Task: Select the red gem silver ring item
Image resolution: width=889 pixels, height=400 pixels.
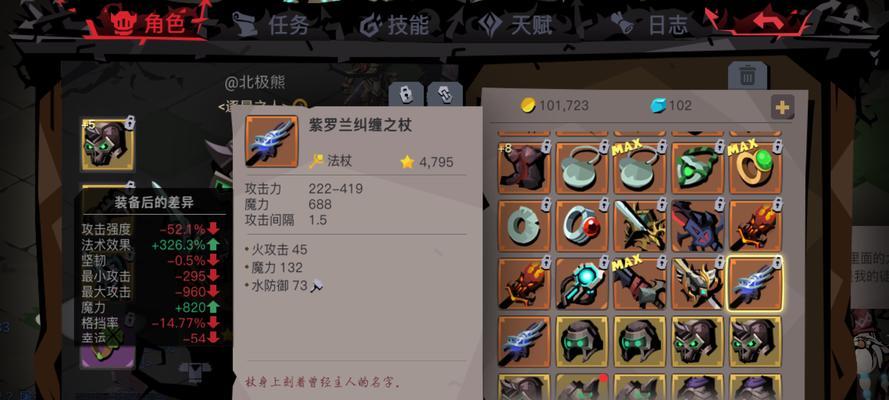Action: click(x=582, y=225)
